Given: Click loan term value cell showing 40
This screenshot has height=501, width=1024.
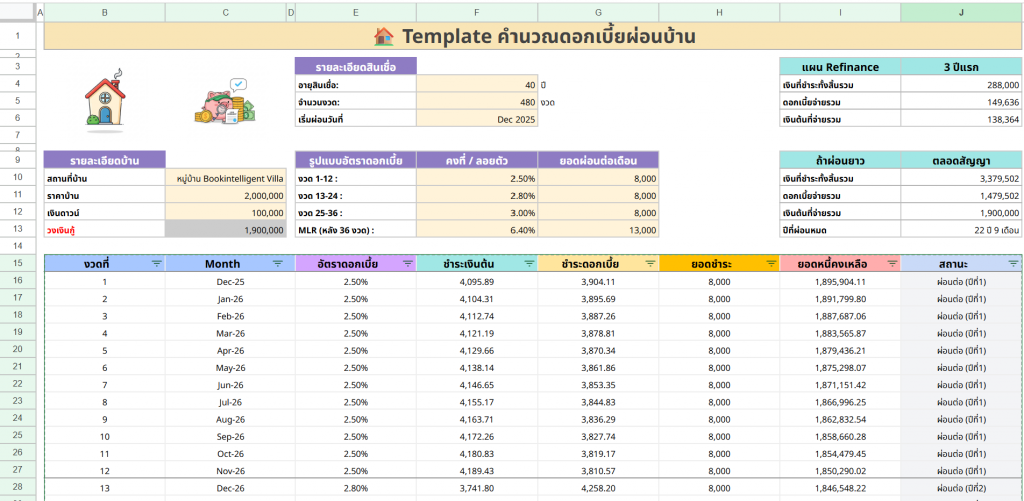Looking at the screenshot, I should 476,85.
